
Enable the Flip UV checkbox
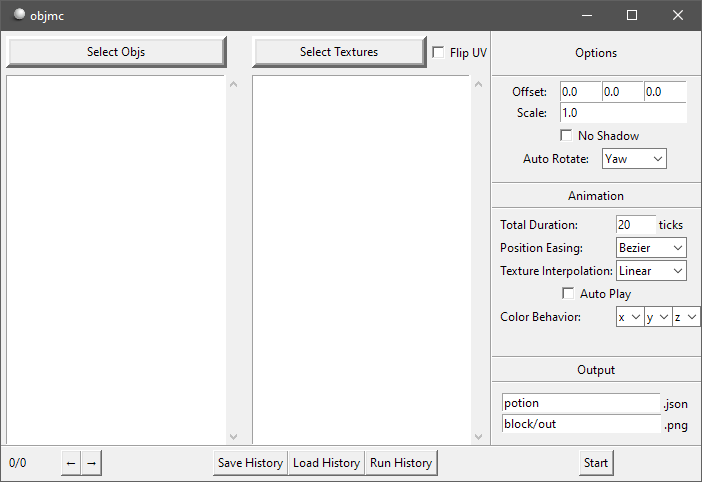(439, 52)
